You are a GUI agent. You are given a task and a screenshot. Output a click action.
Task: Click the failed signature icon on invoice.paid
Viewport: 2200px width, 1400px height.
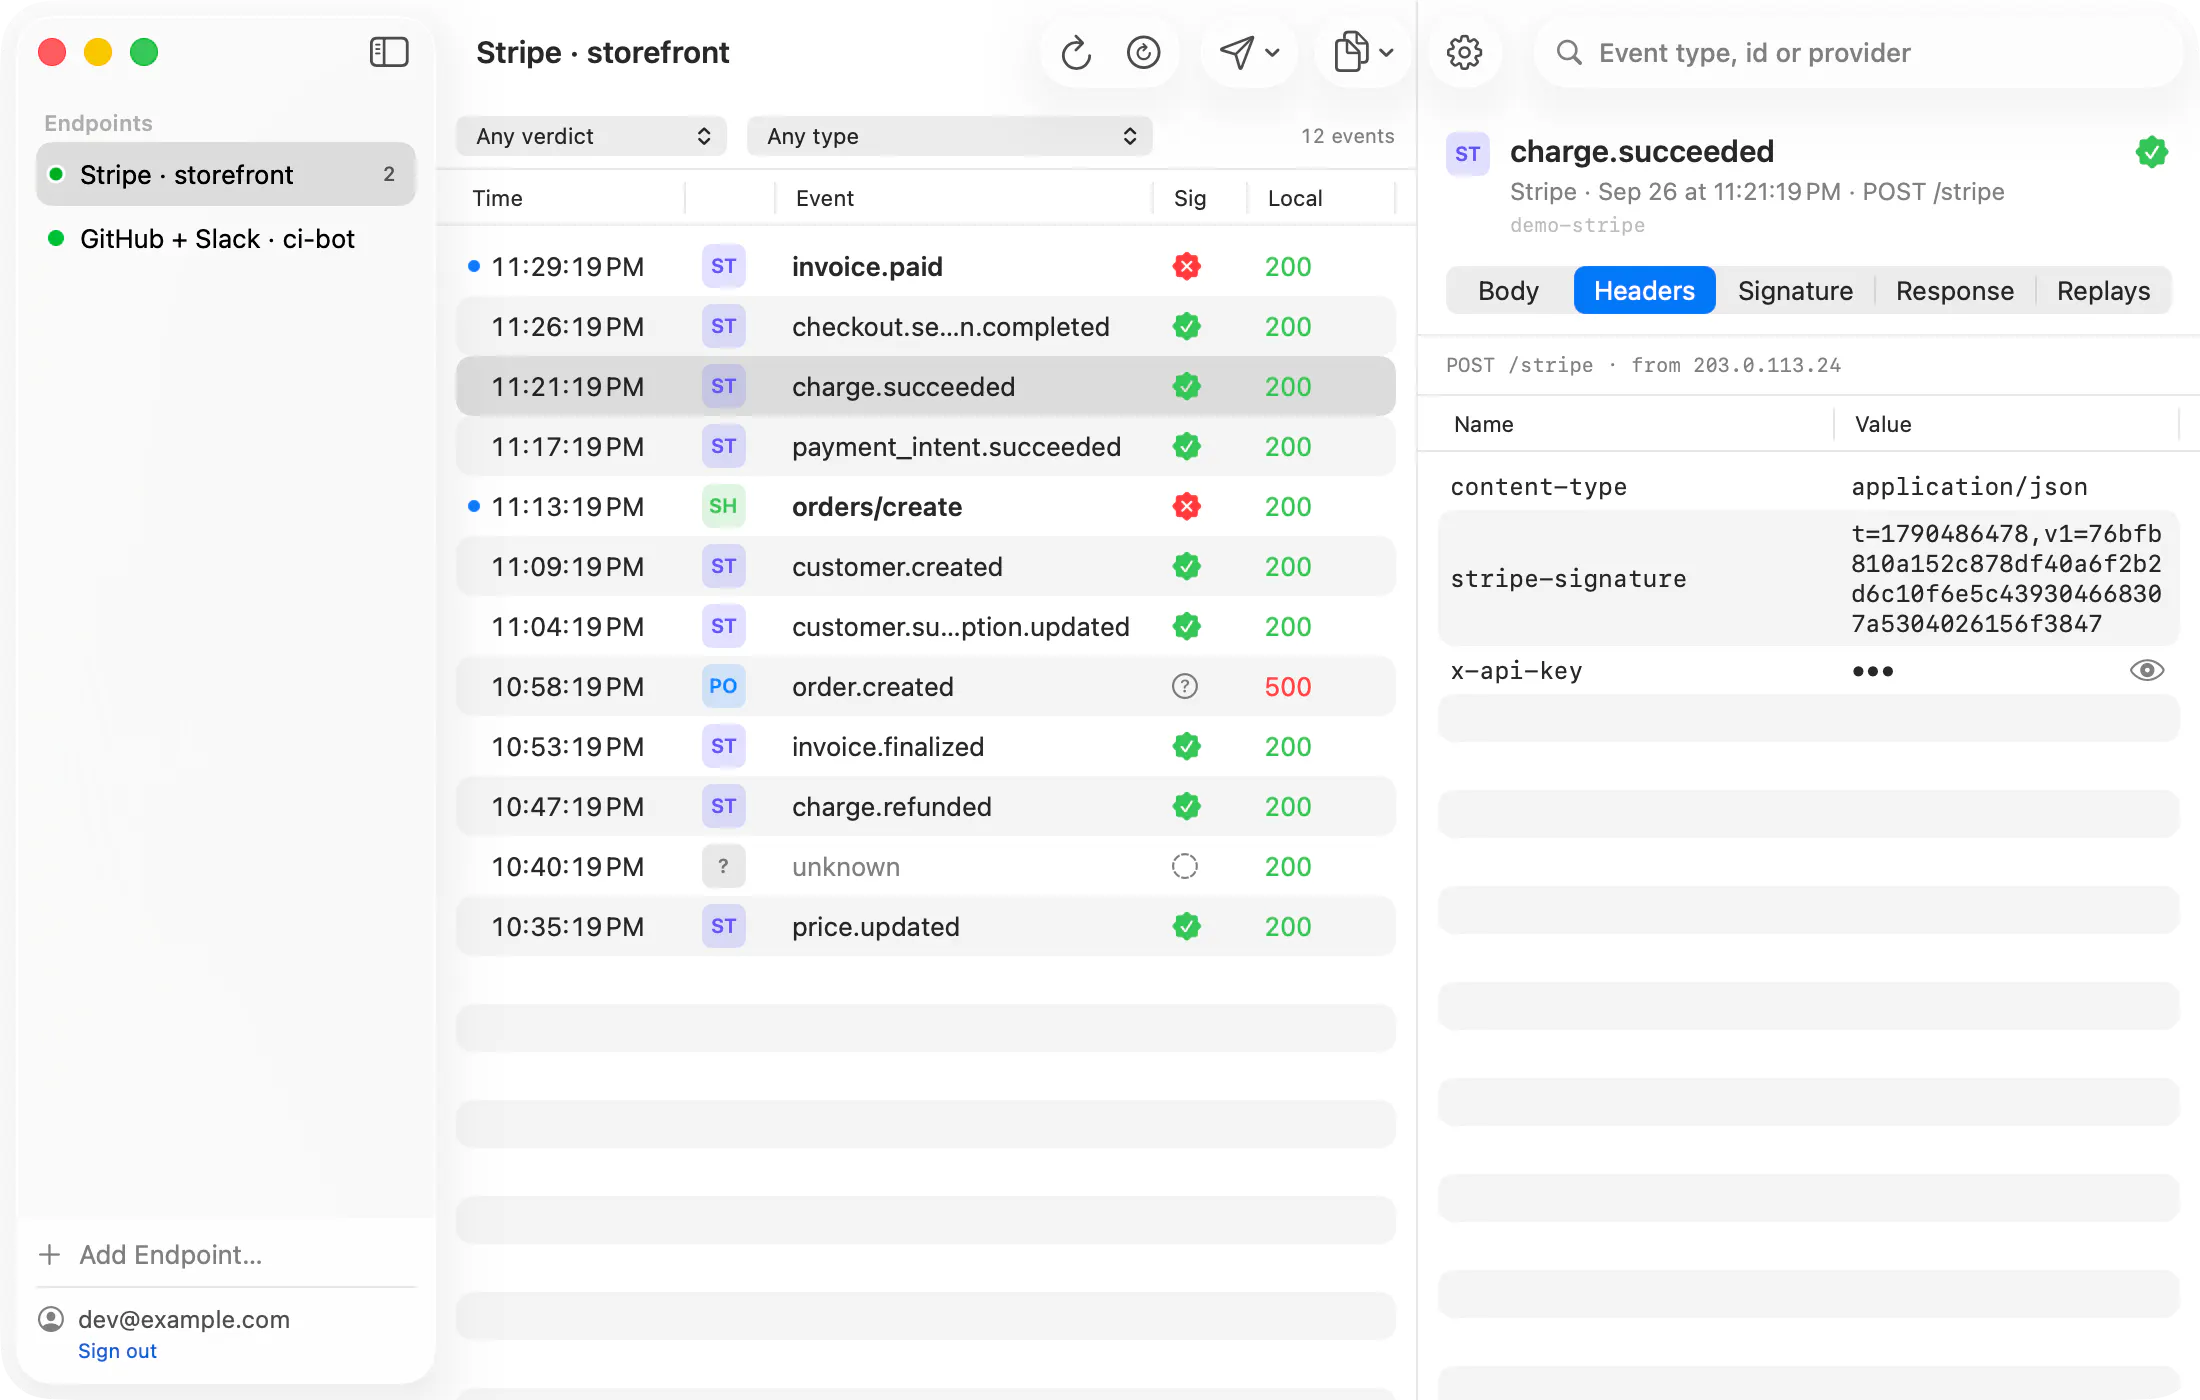coord(1187,266)
